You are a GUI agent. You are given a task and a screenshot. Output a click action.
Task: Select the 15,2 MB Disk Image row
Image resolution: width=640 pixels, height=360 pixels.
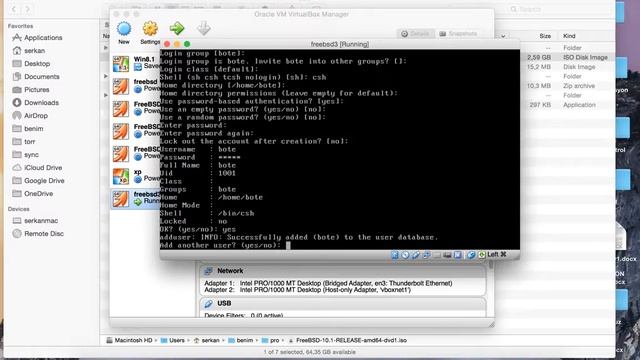(567, 67)
